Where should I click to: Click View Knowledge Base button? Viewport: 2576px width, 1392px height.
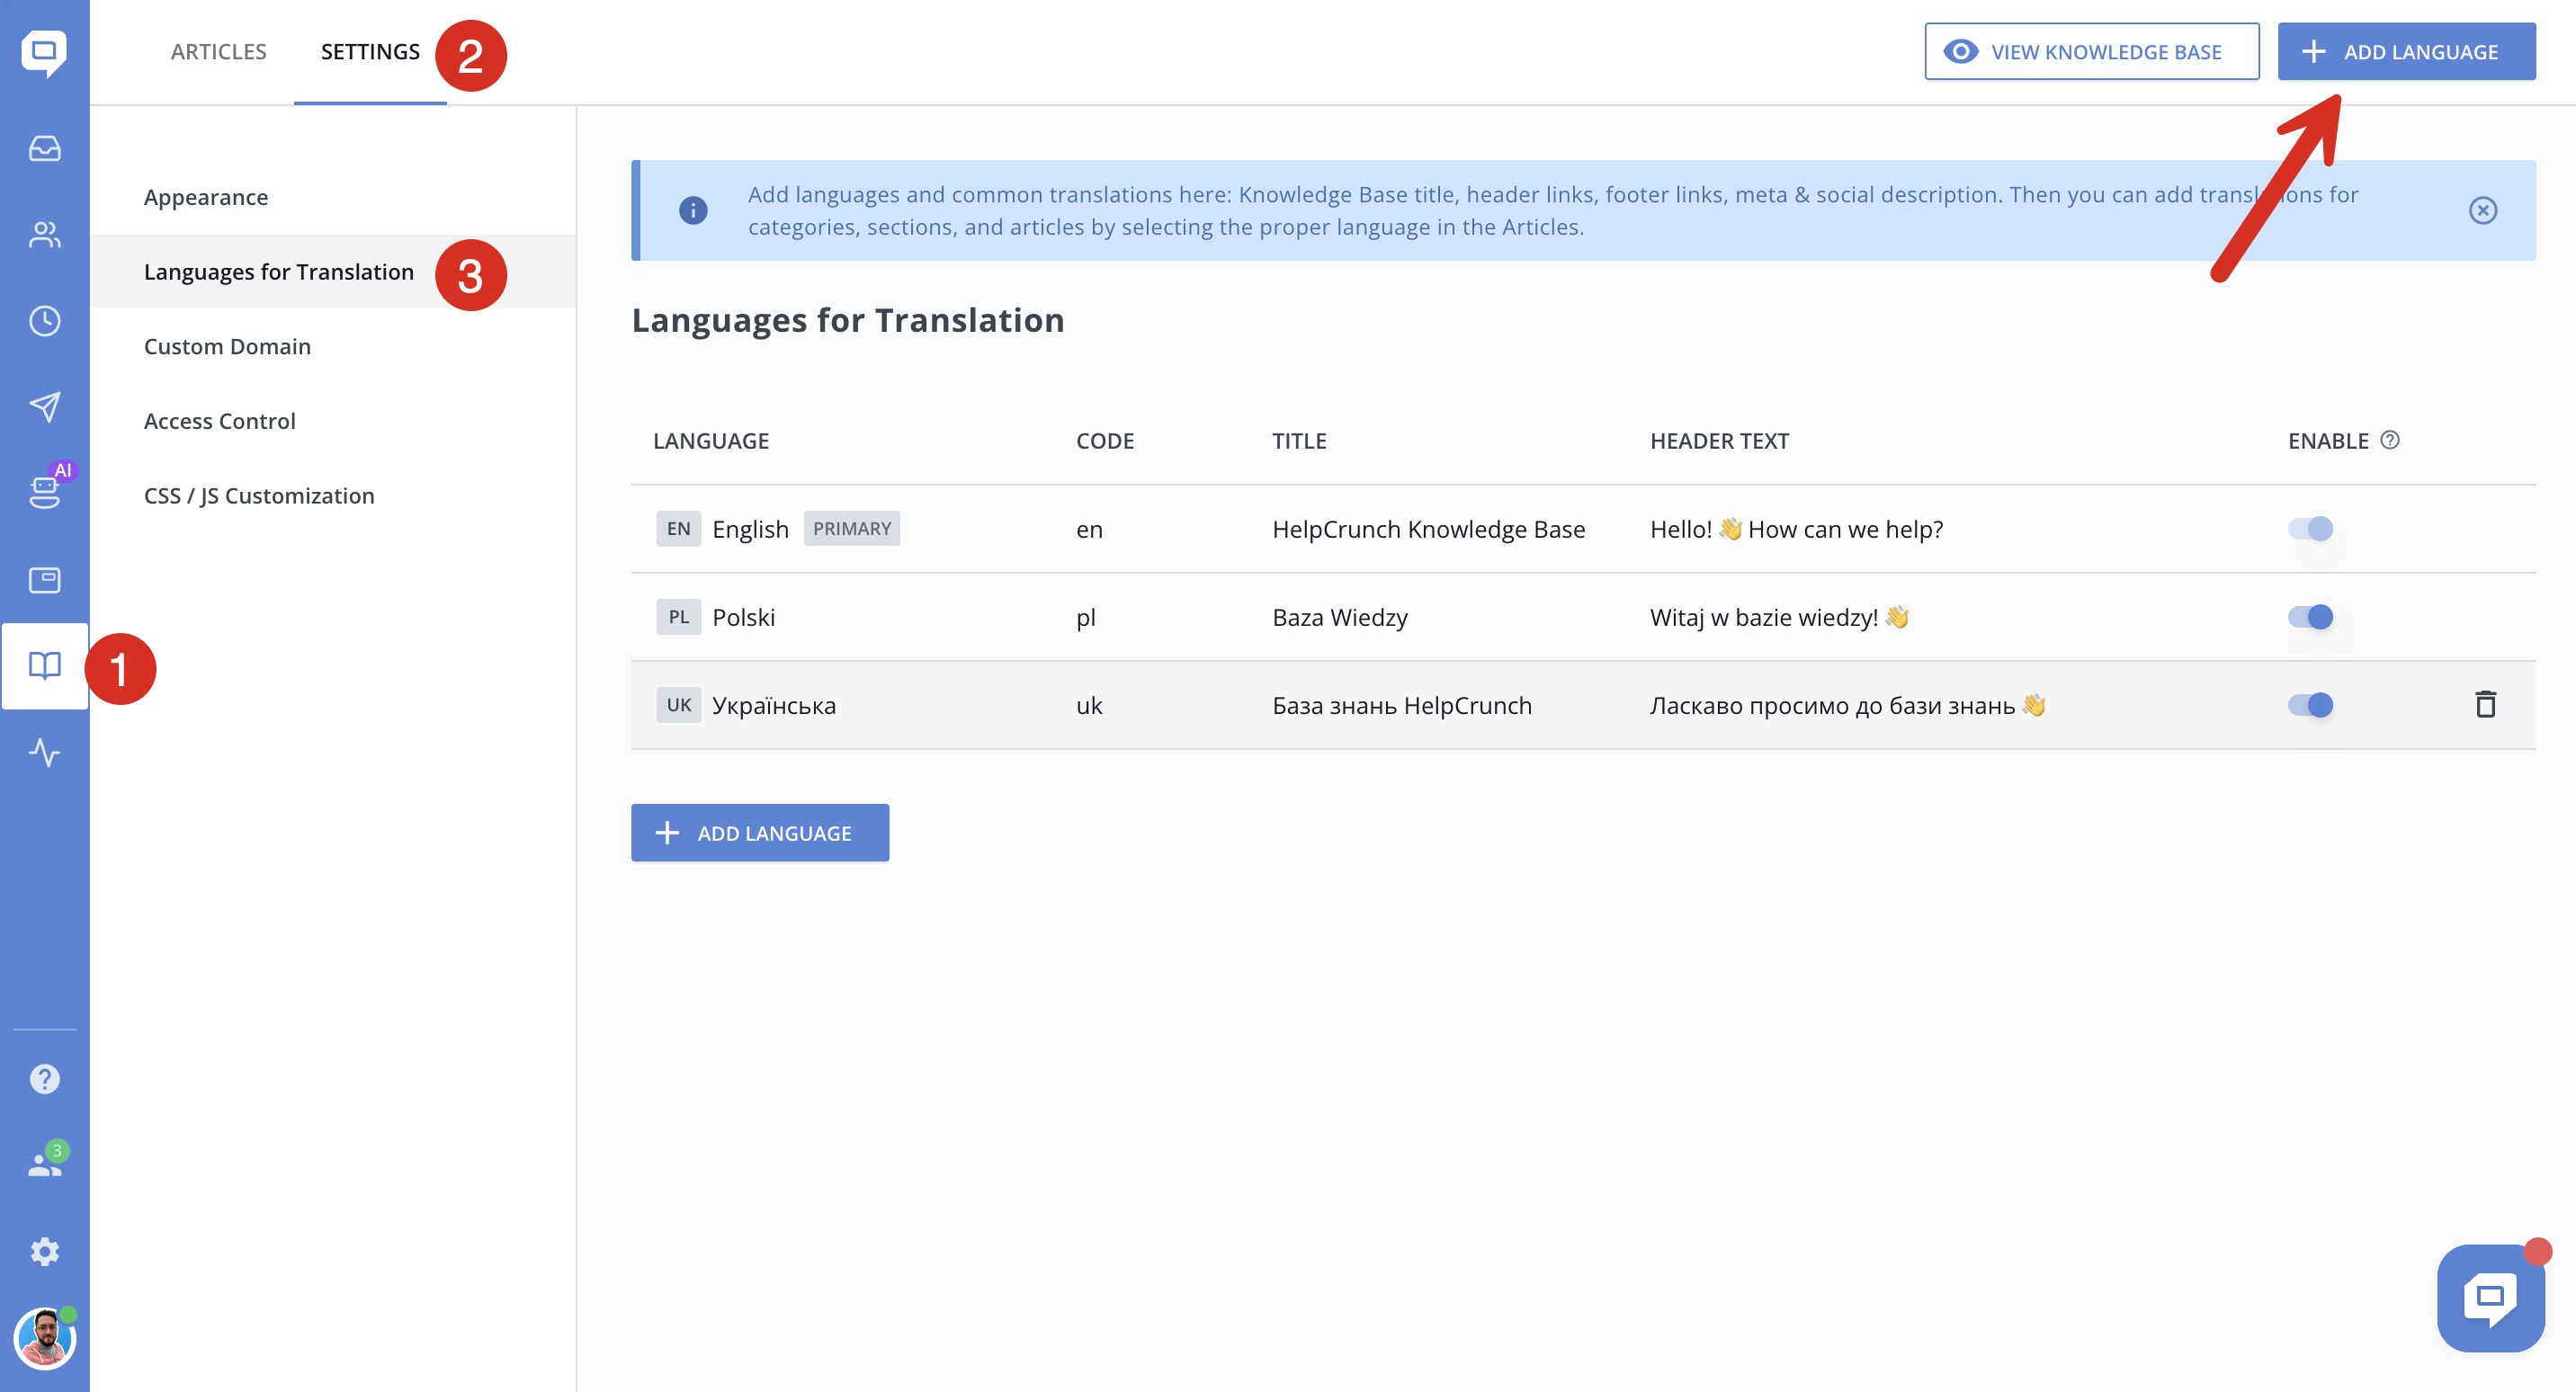click(x=2091, y=52)
